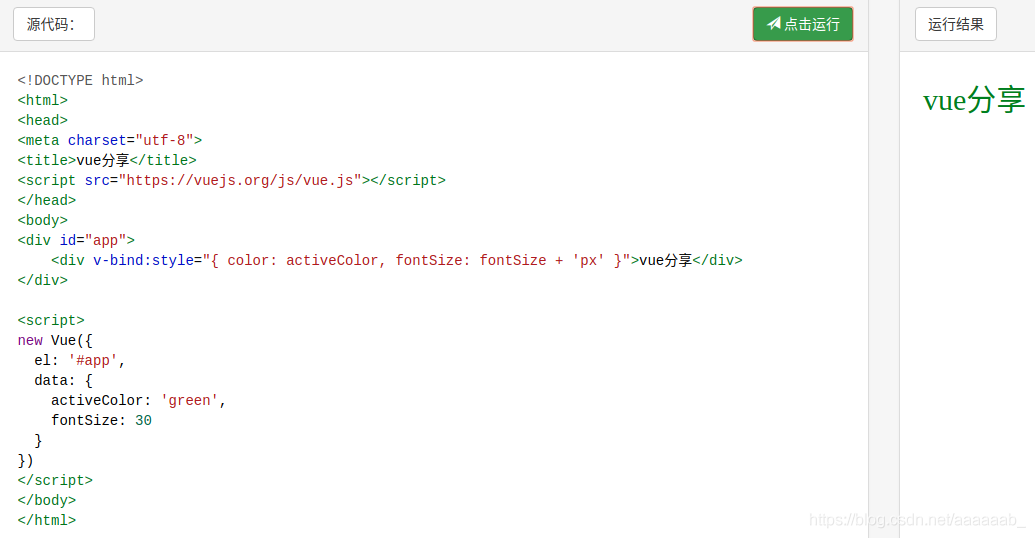Screen dimensions: 1035x538
Task: Click the 'green' string value in code
Action: 189,400
